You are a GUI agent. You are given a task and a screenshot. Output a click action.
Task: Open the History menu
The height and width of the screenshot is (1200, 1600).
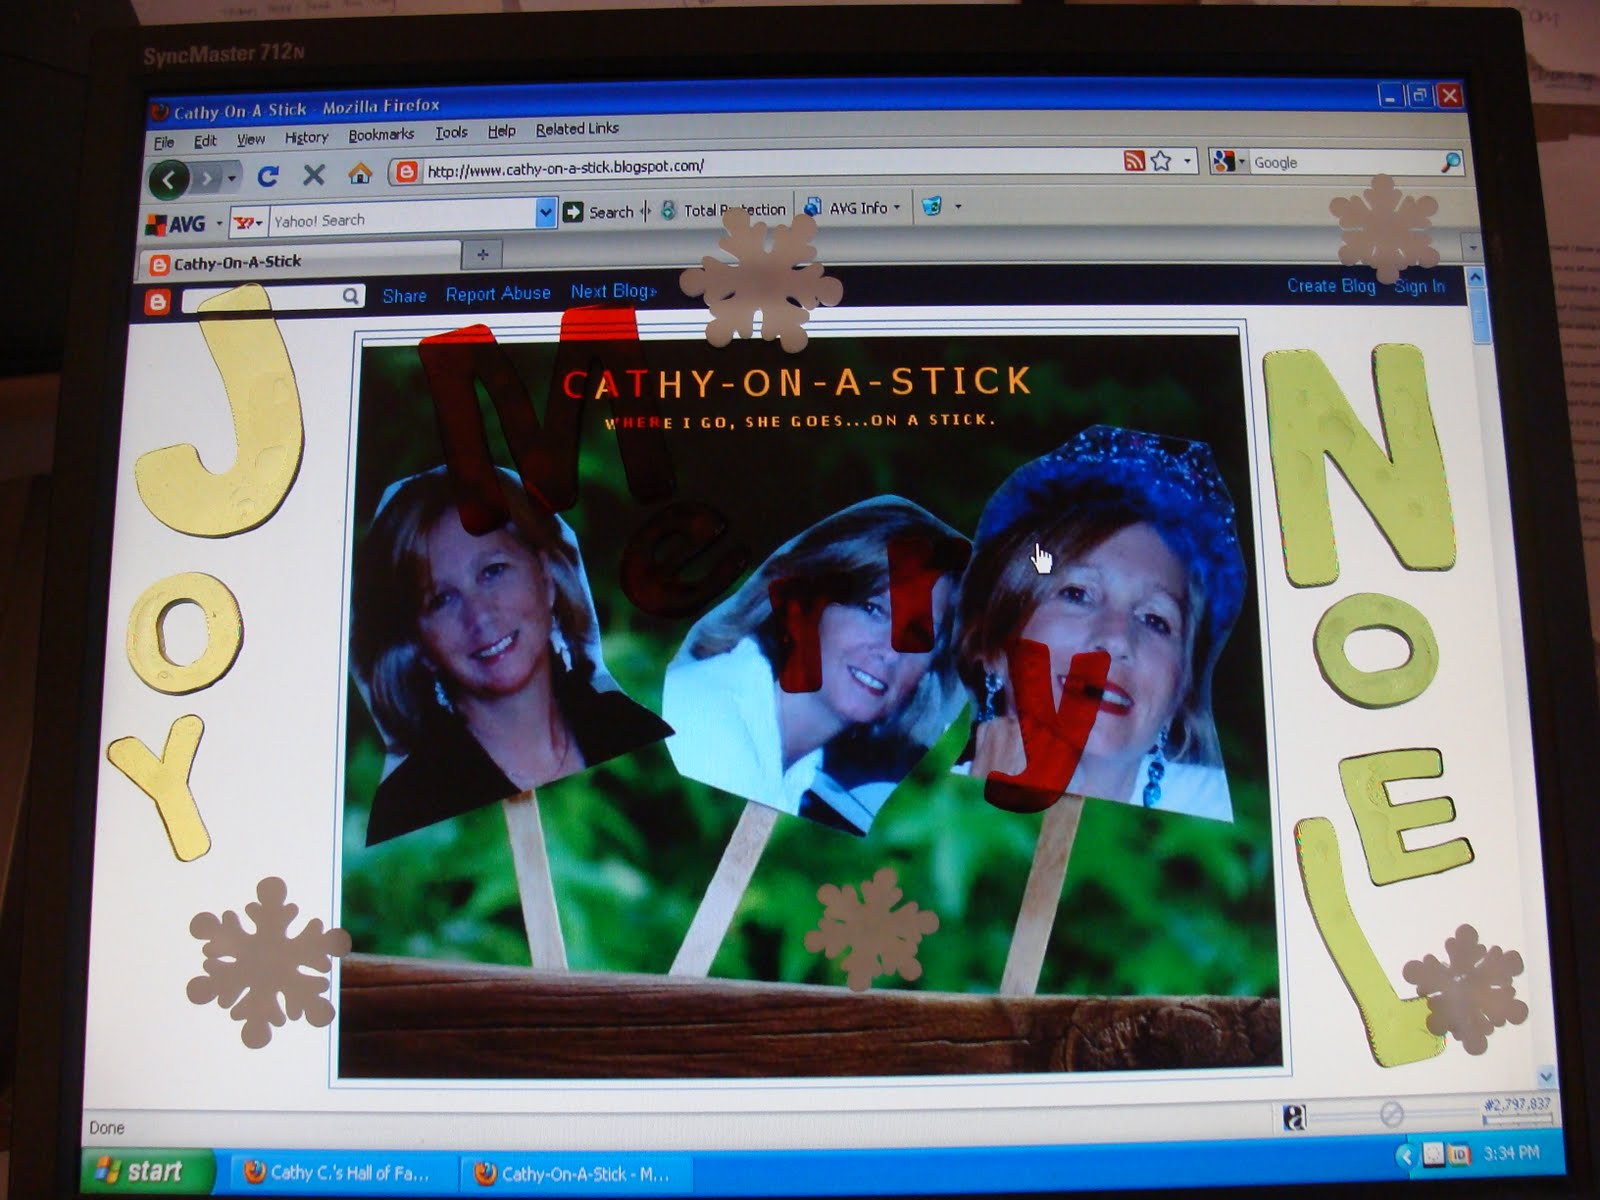pos(306,137)
